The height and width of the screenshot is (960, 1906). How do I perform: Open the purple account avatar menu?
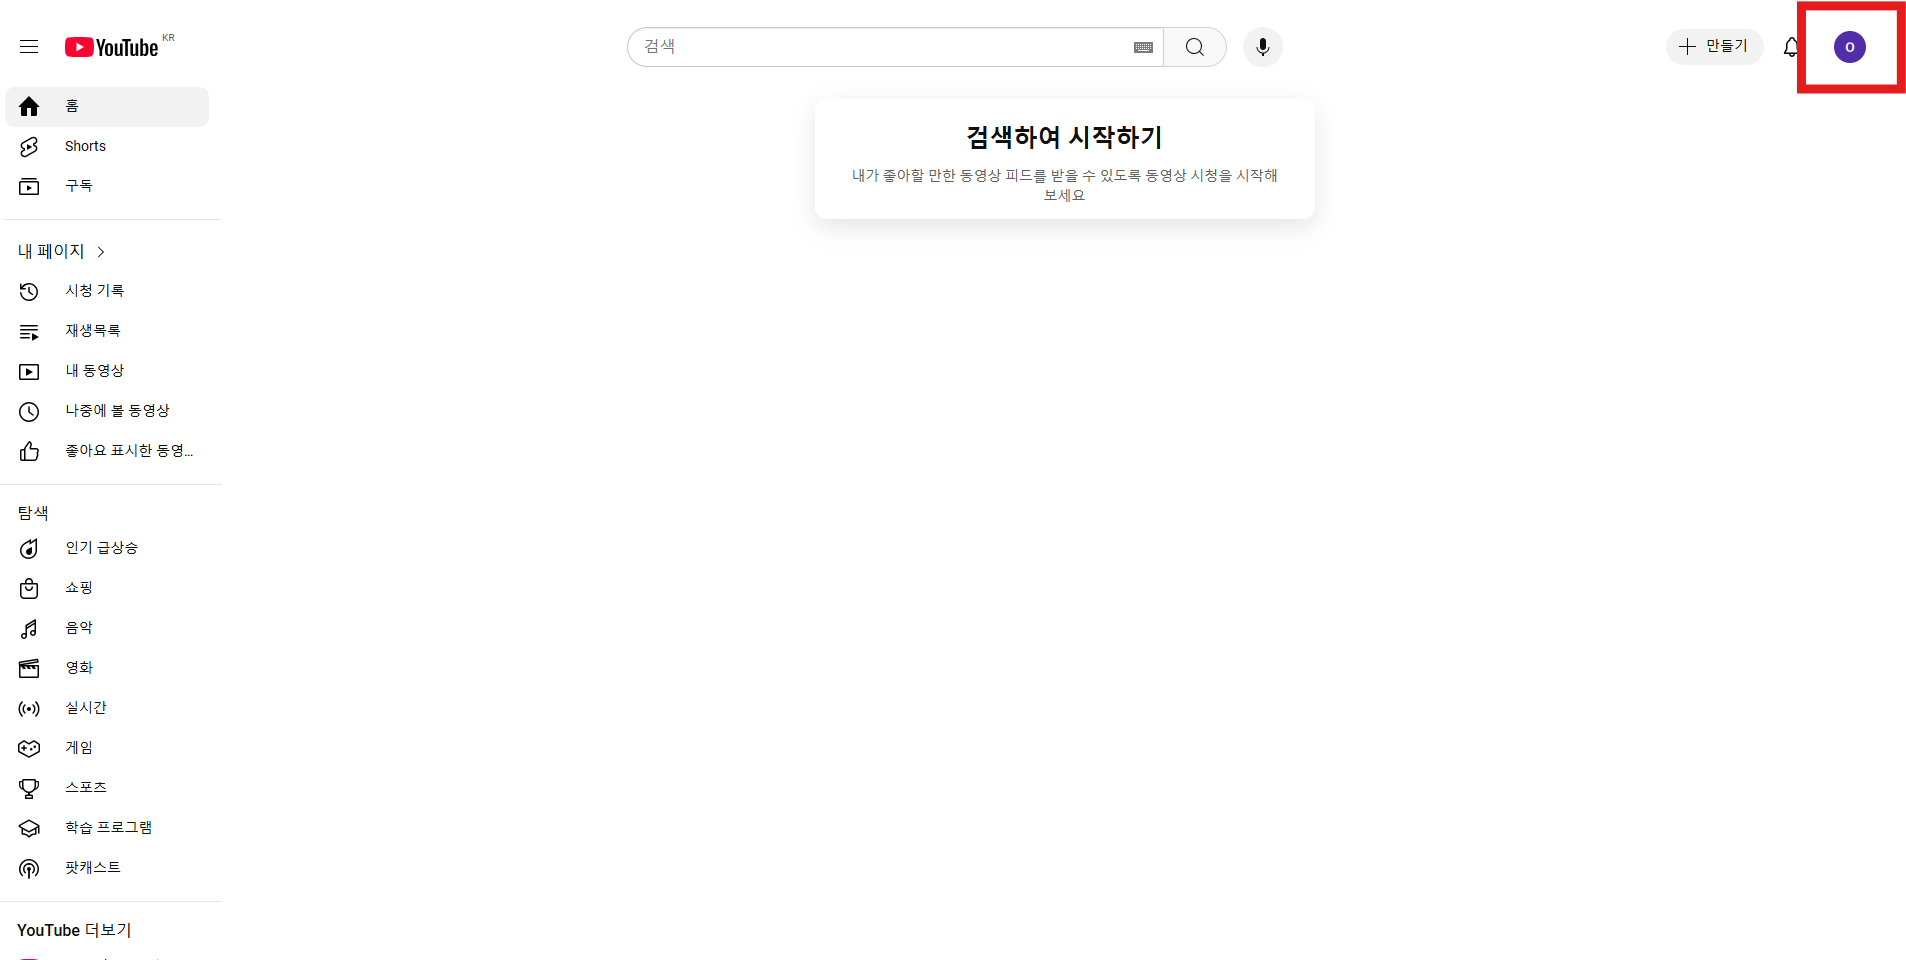[1850, 47]
